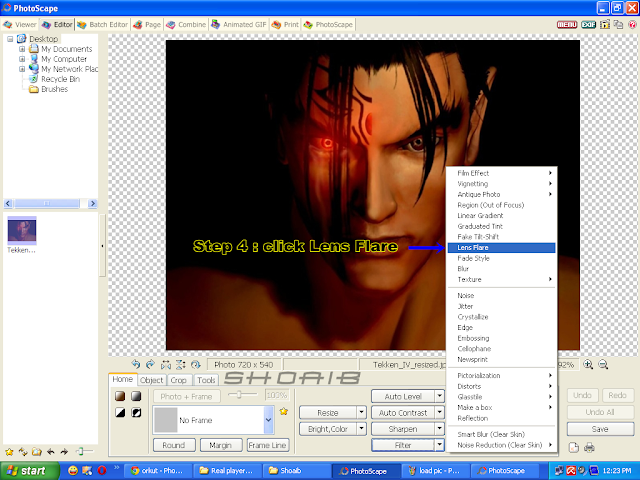Click the printer icon below Save
Viewport: 640px width, 480px height.
[589, 448]
